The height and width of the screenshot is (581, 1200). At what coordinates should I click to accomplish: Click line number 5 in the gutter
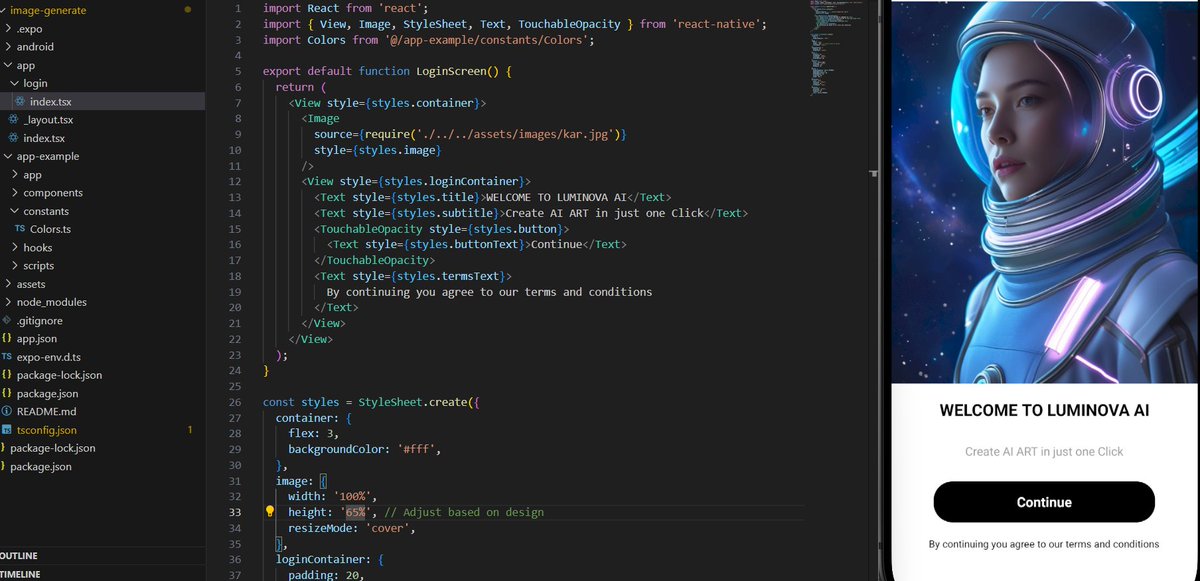238,71
